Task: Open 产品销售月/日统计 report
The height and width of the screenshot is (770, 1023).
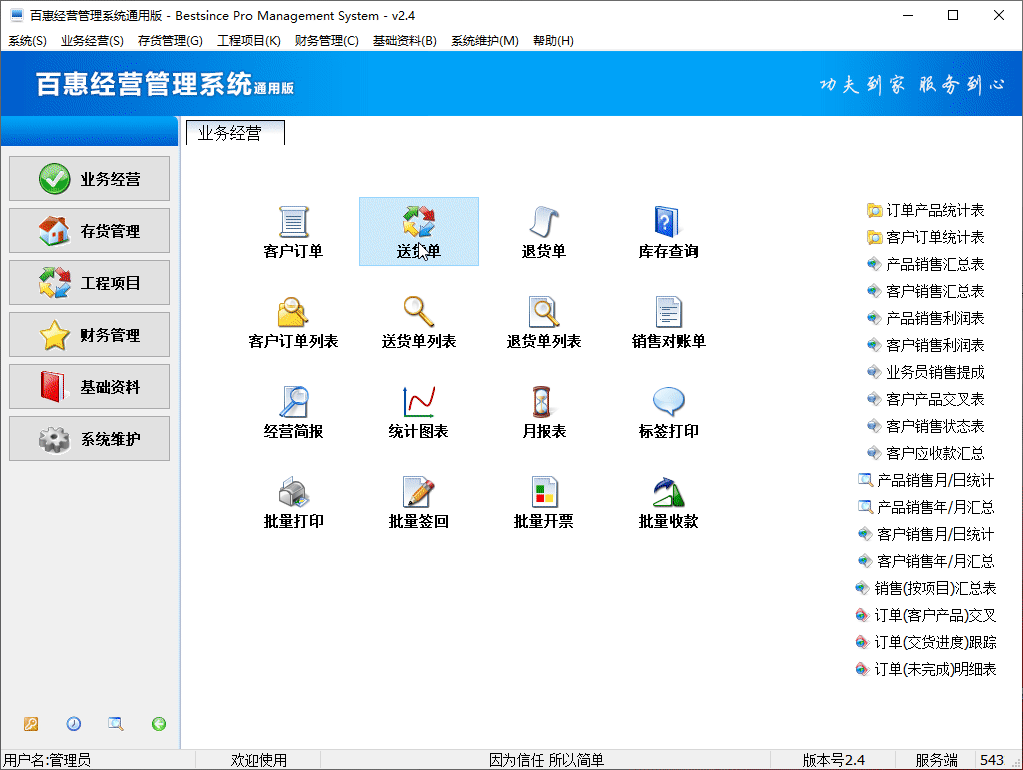Action: click(x=925, y=480)
